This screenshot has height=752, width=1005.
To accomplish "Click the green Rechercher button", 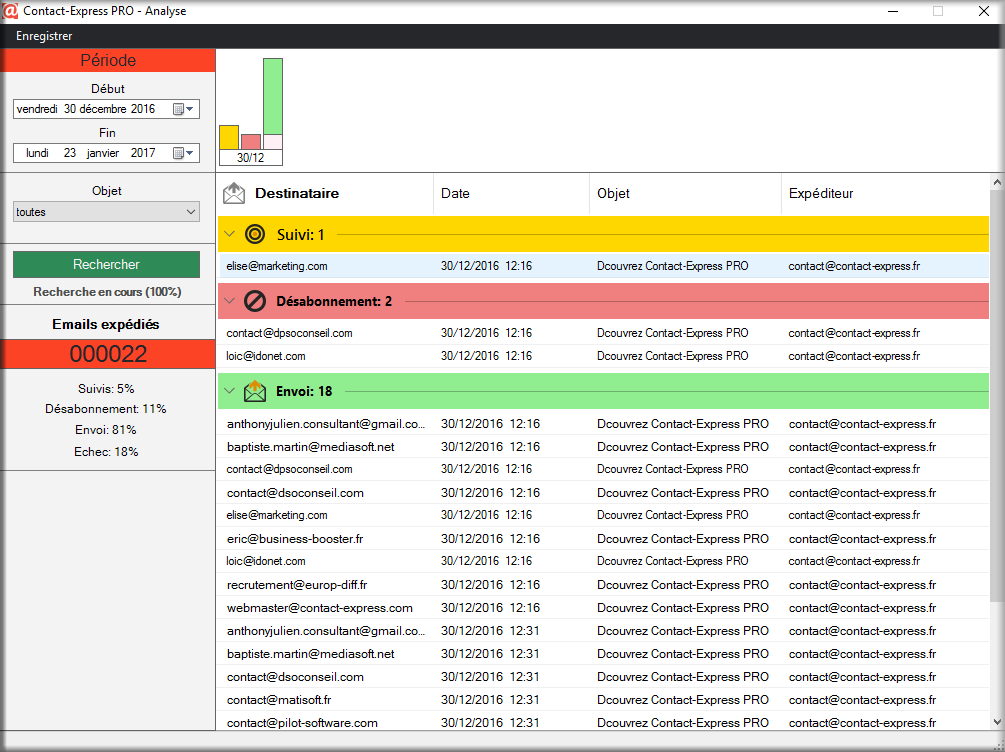I will point(106,264).
